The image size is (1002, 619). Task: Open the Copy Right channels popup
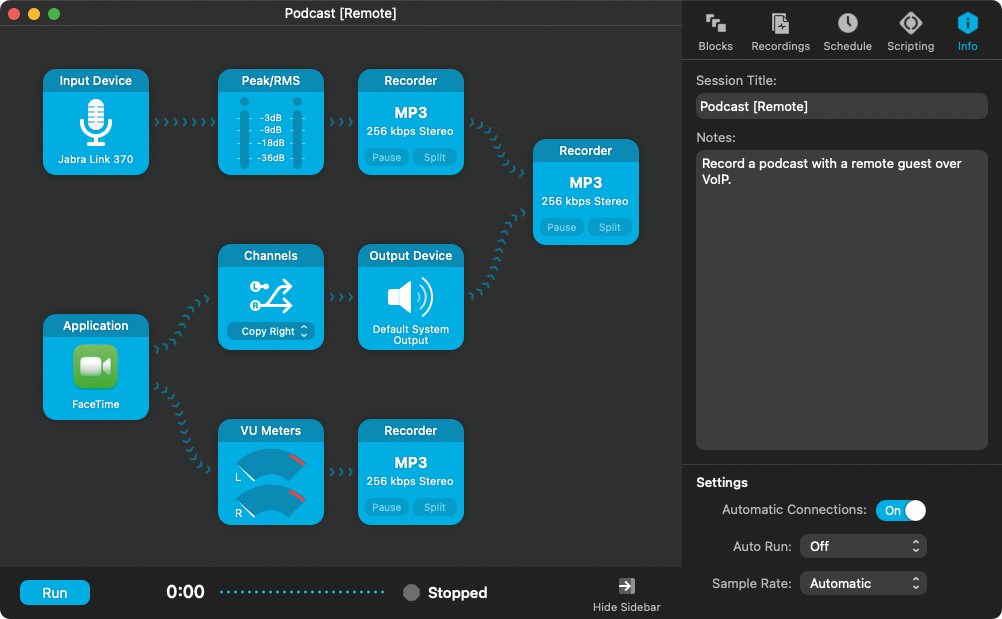click(271, 331)
